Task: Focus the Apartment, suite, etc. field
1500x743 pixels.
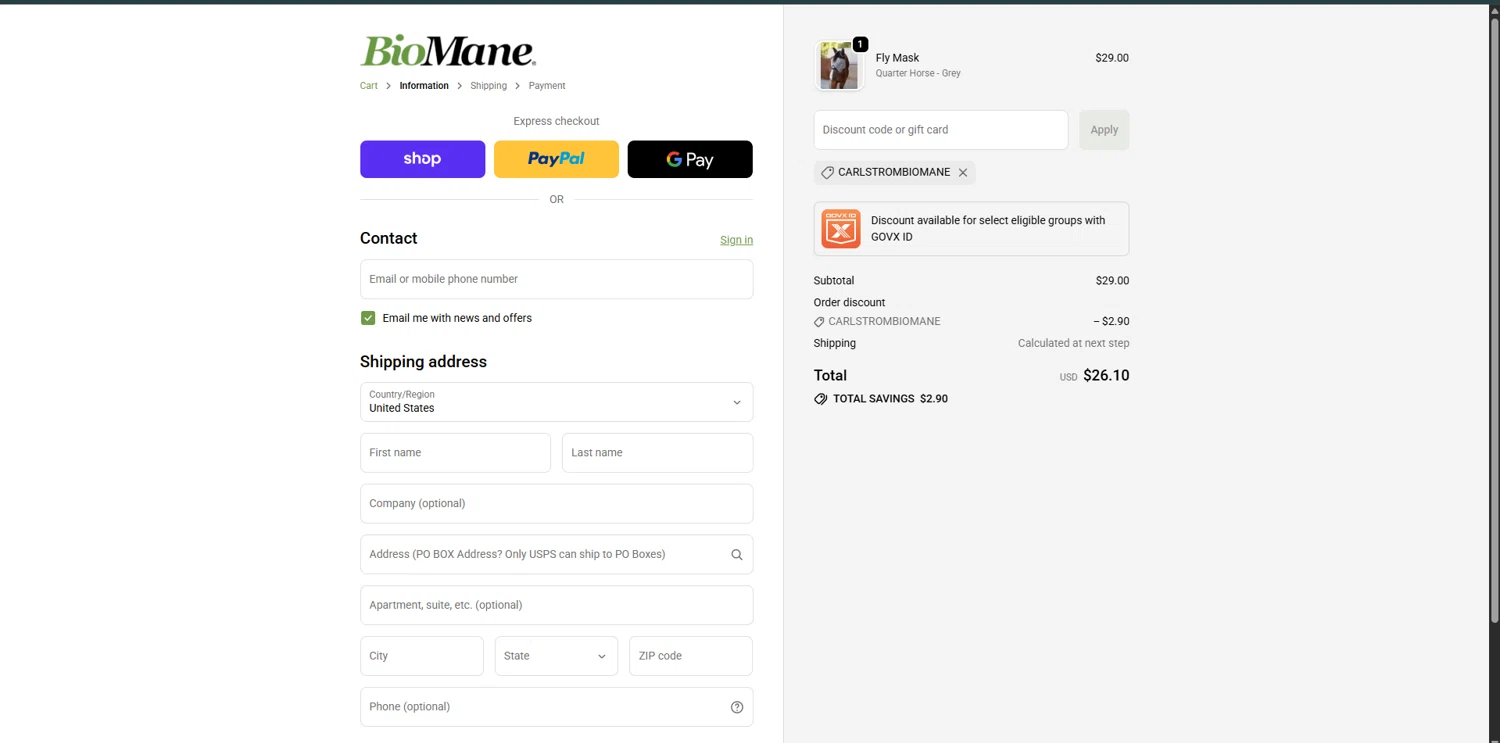Action: tap(556, 605)
